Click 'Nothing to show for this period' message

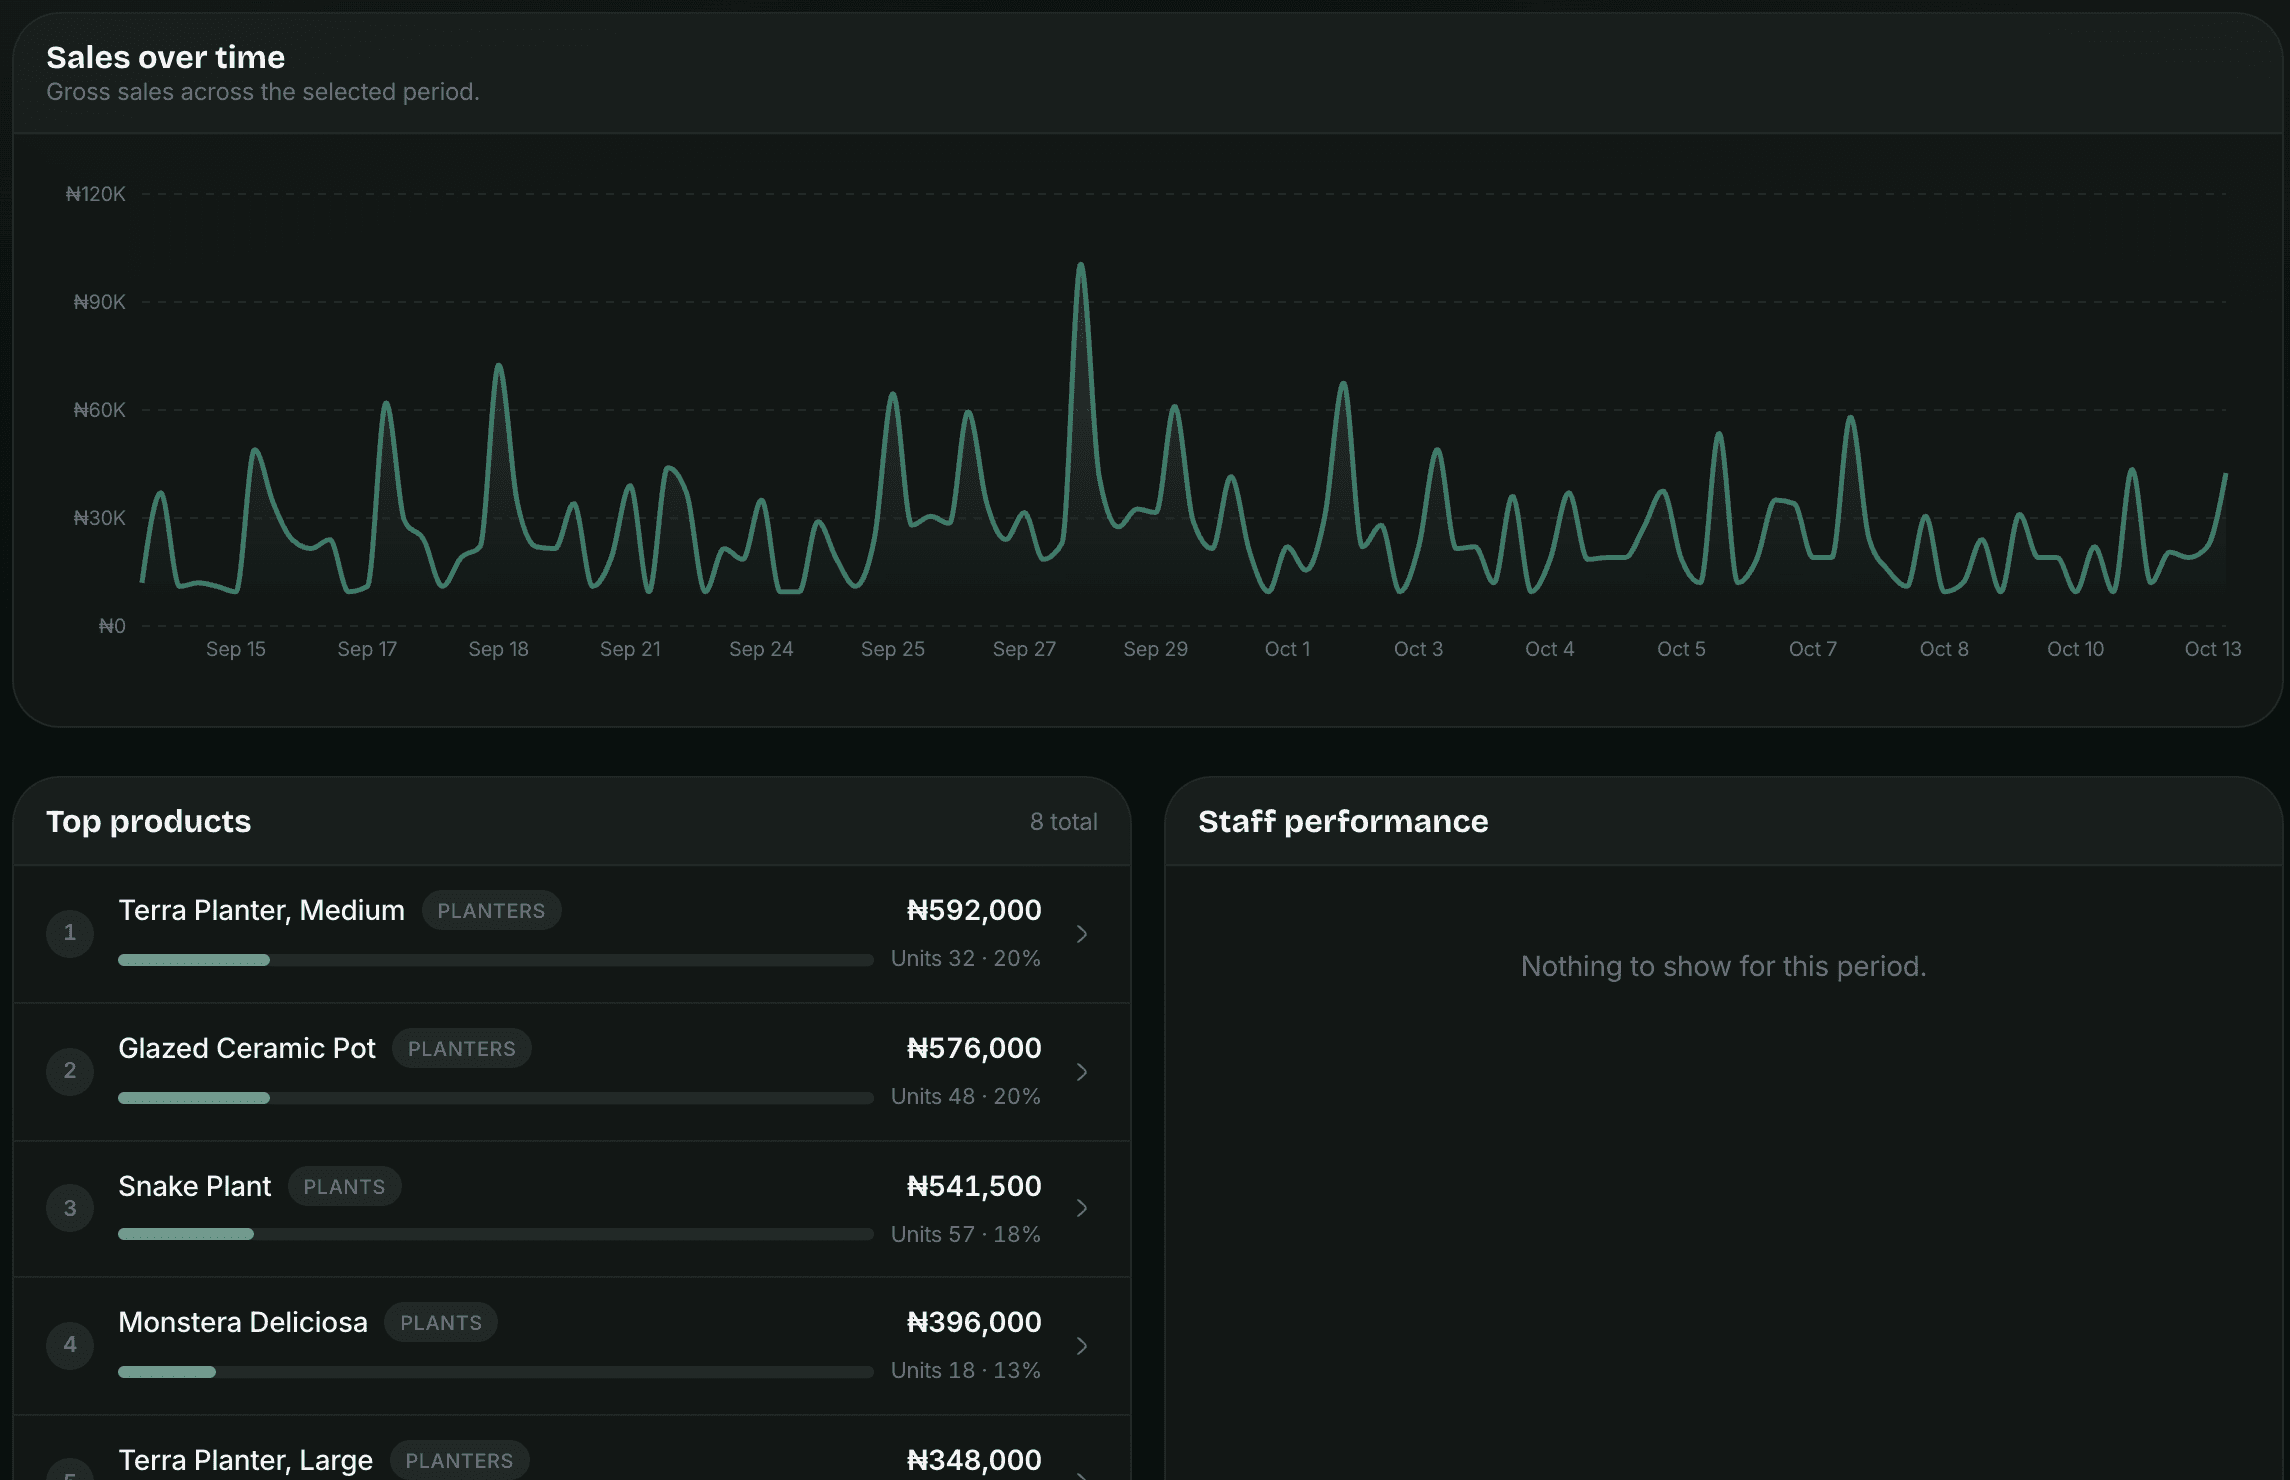pyautogui.click(x=1723, y=966)
